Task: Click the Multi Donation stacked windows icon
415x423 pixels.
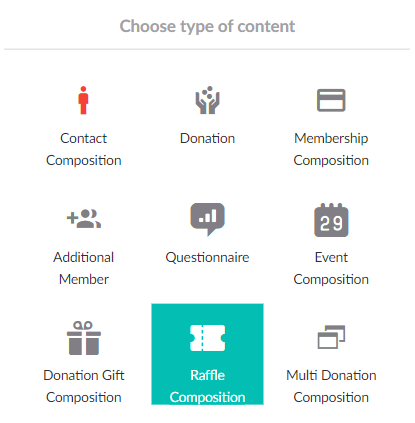Action: pyautogui.click(x=331, y=337)
